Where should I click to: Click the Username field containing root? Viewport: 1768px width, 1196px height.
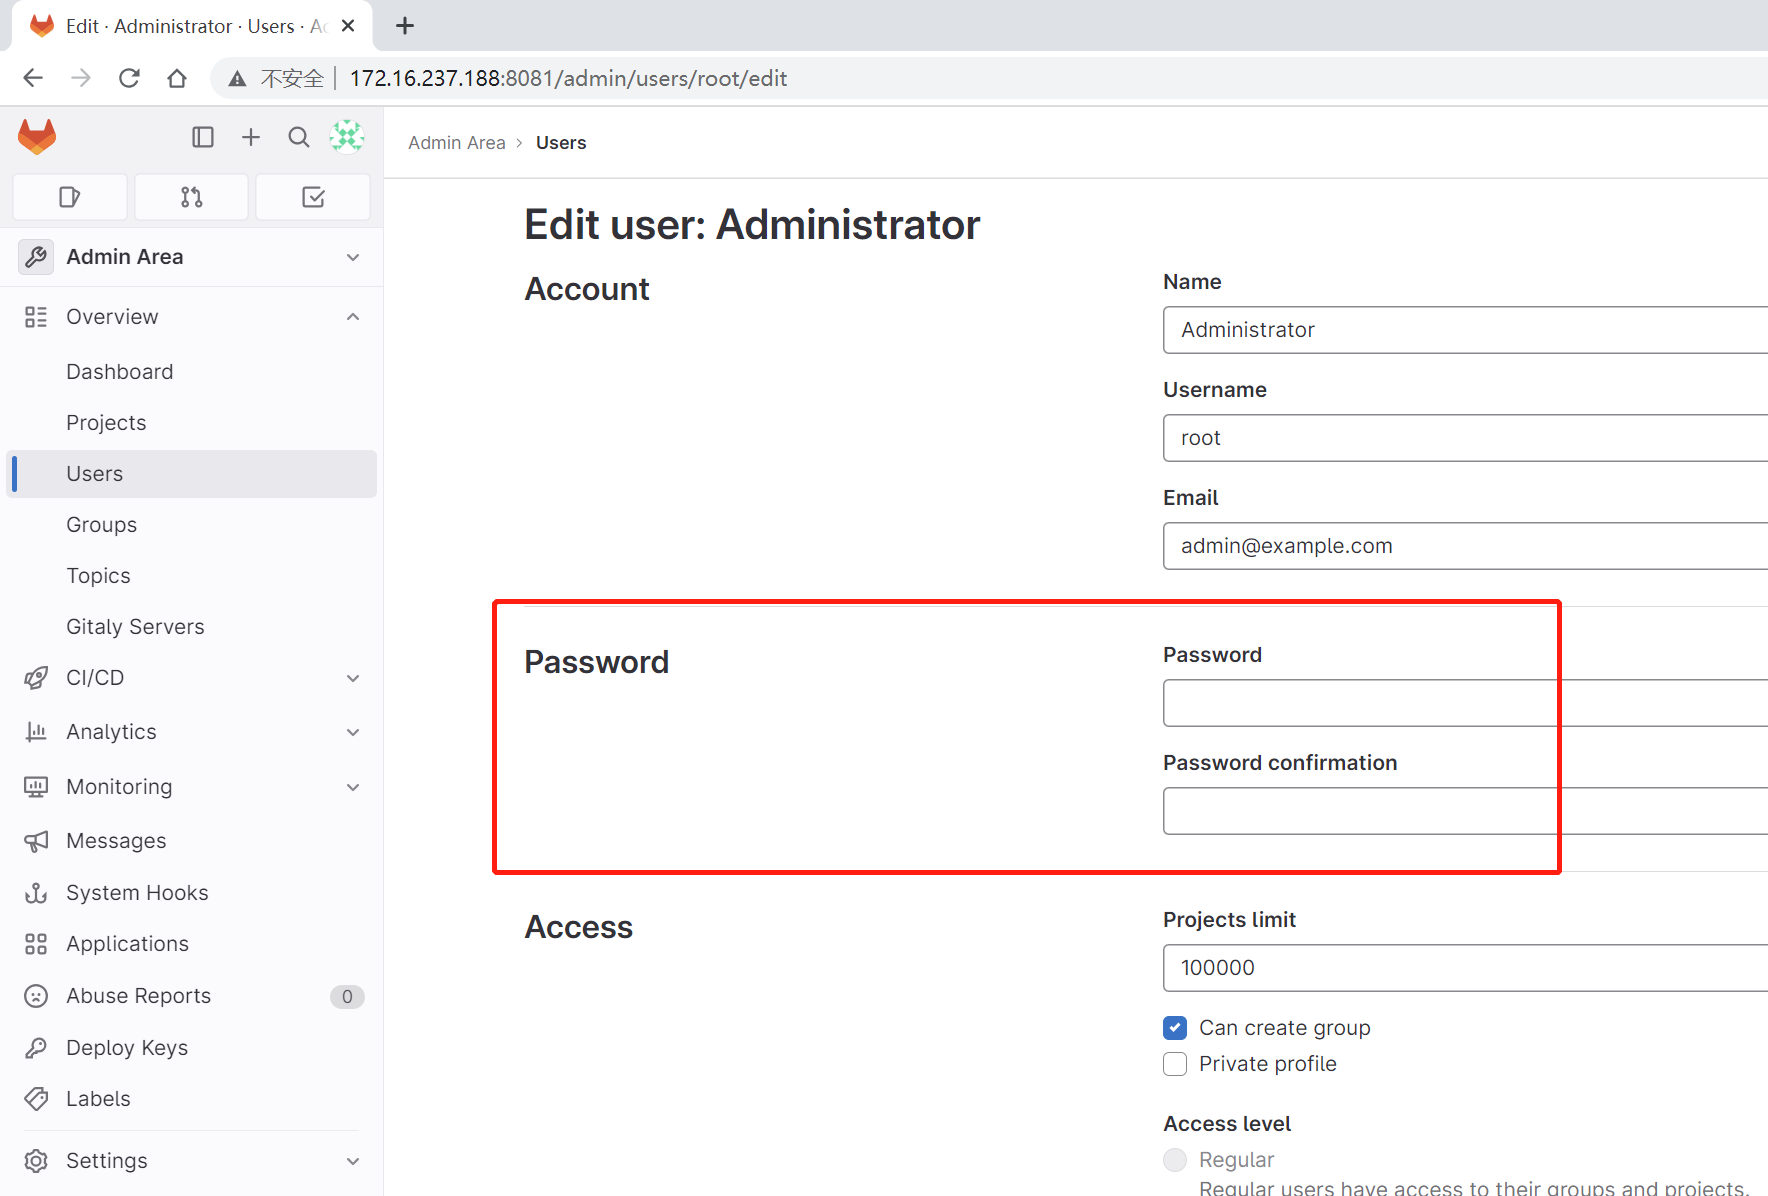tap(1465, 438)
